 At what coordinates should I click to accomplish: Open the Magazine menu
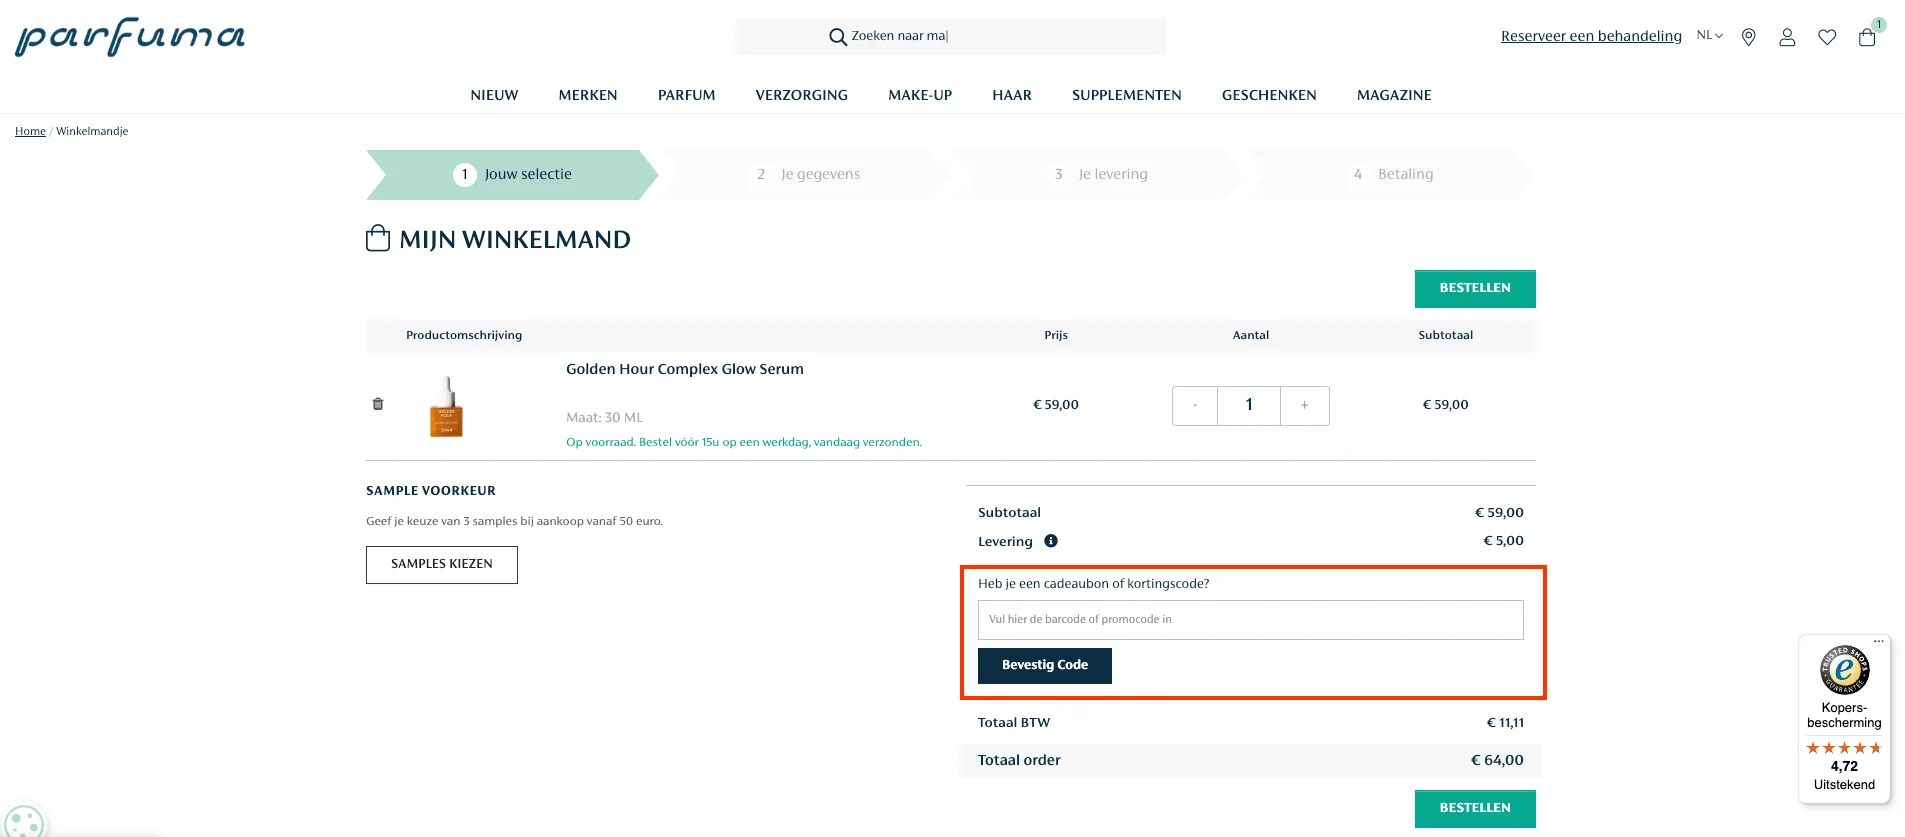(1394, 95)
